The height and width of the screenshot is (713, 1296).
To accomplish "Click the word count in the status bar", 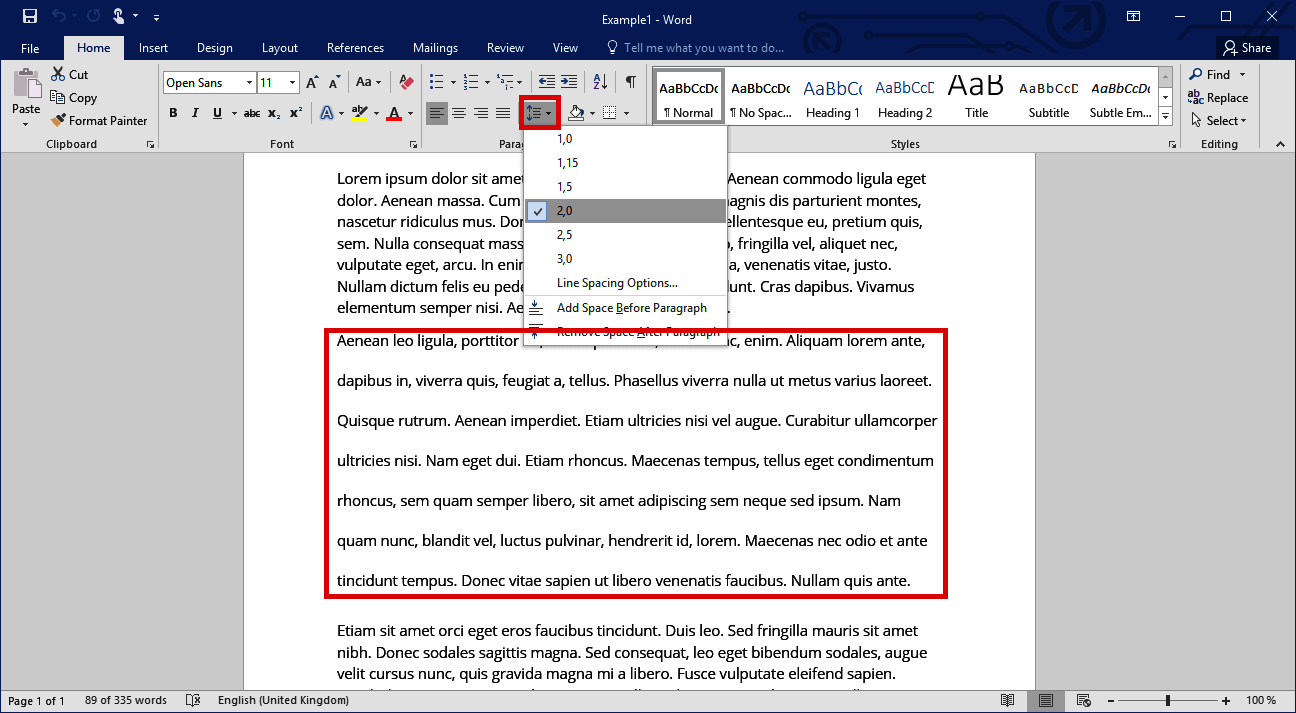I will point(125,700).
